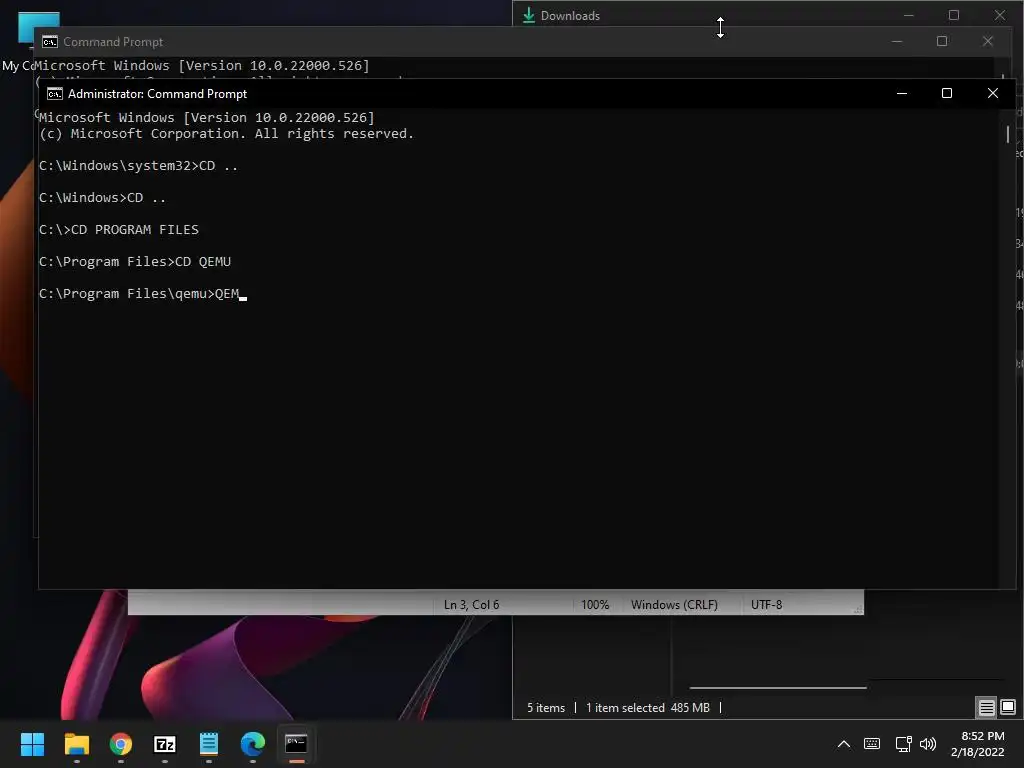This screenshot has width=1024, height=768.
Task: Click the Notepad Ln 3, Col 6 status
Action: (x=471, y=605)
